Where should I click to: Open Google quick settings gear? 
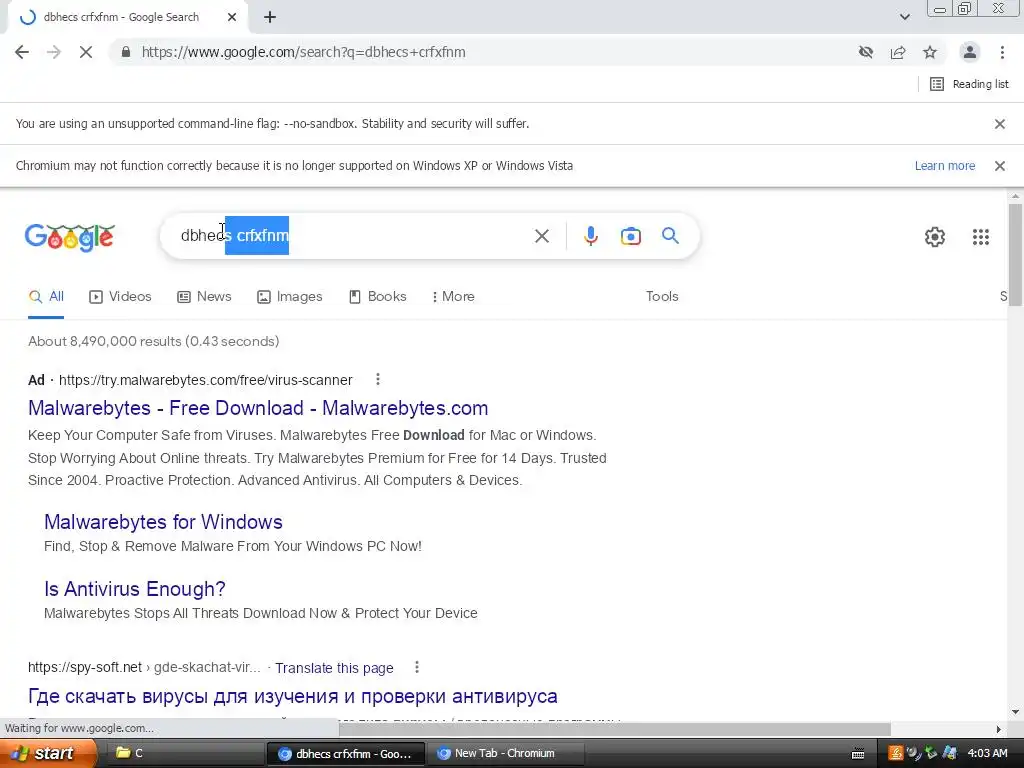935,236
